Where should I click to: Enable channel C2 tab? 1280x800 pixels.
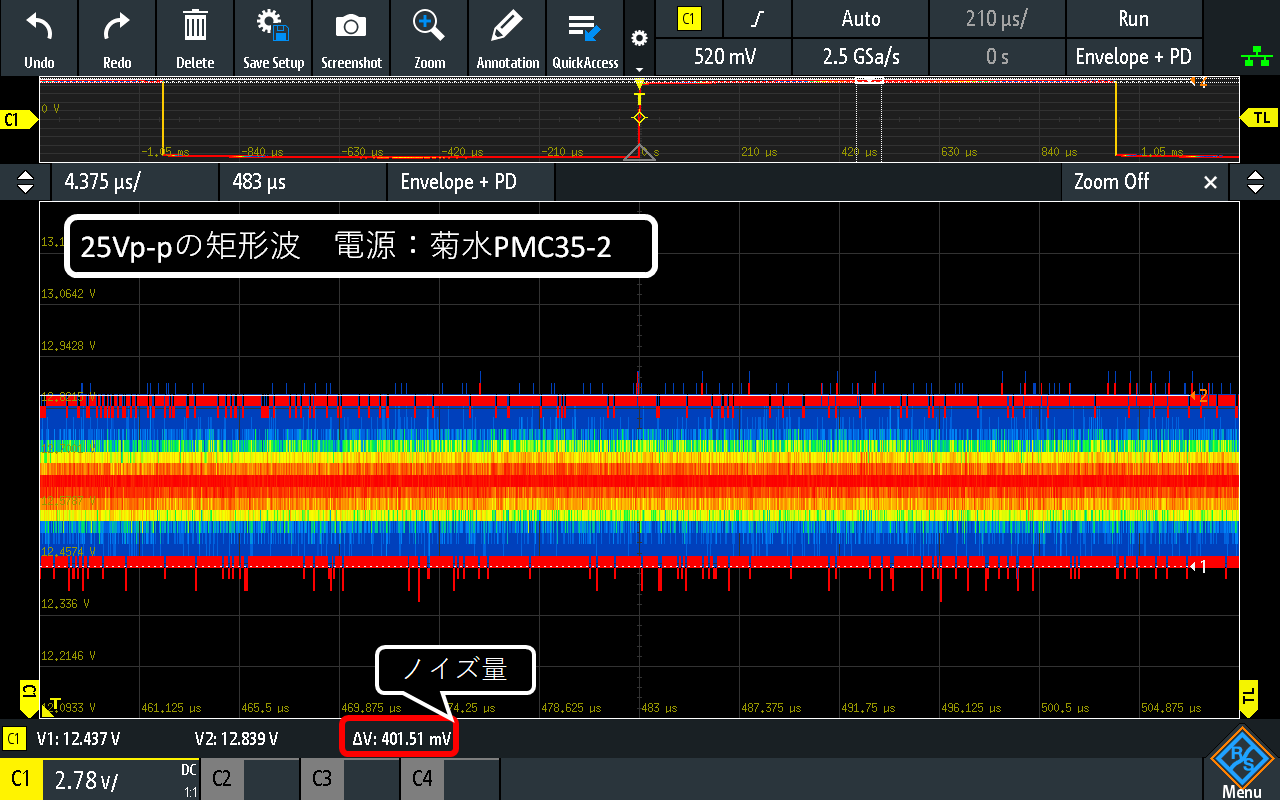[x=250, y=779]
